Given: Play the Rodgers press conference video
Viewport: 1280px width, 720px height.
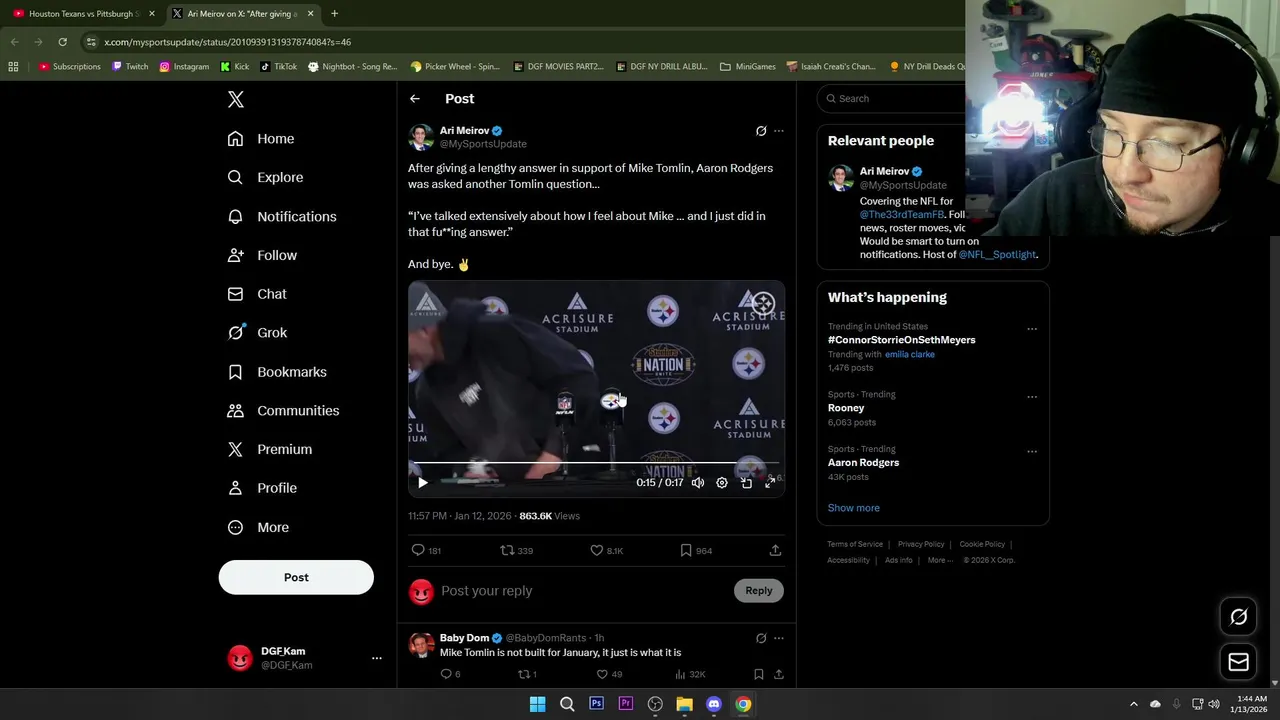Looking at the screenshot, I should point(423,483).
